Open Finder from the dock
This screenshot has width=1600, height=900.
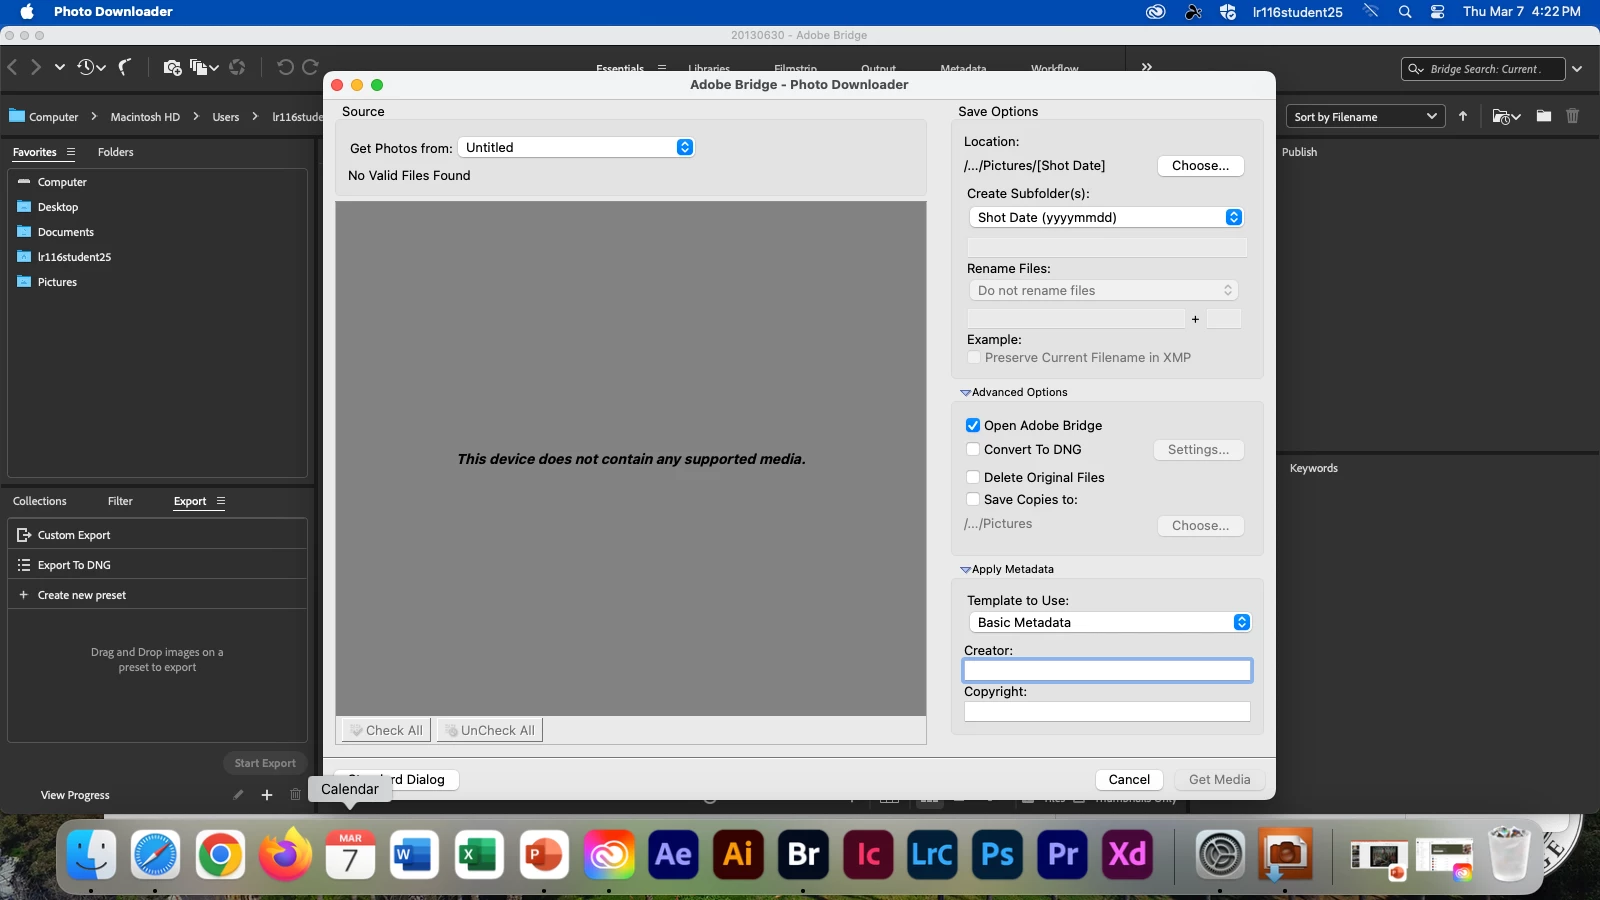pyautogui.click(x=91, y=855)
